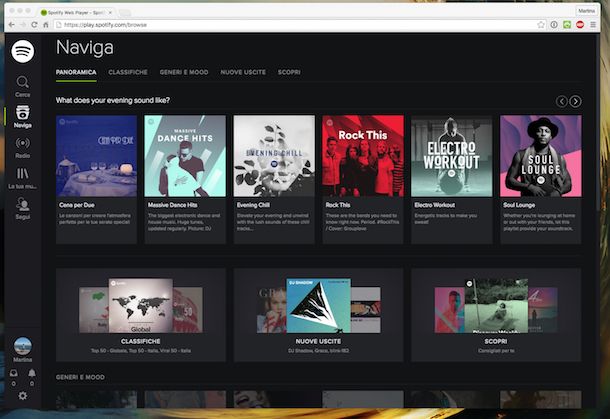Bookmark the page with the star icon
The width and height of the screenshot is (610, 419).
tap(541, 25)
